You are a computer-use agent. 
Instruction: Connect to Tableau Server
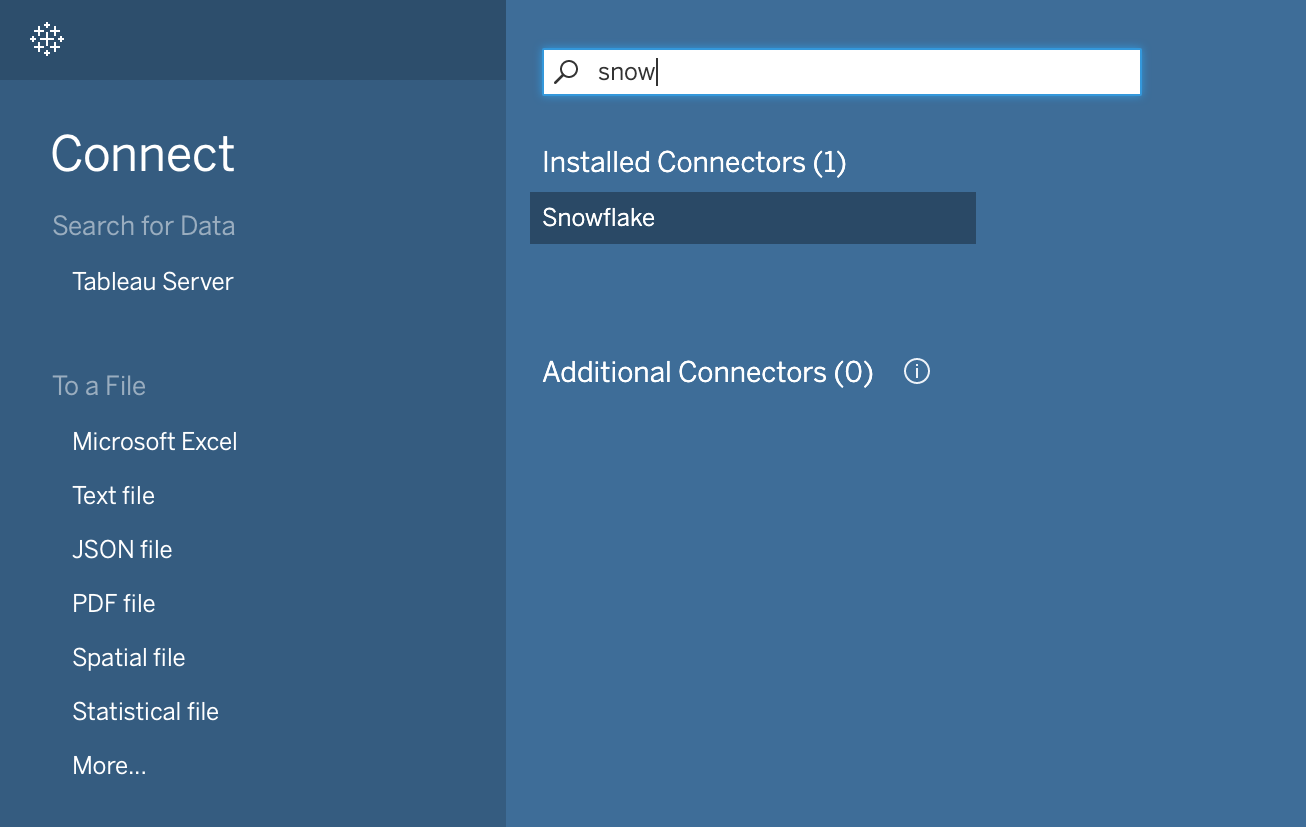pos(153,282)
